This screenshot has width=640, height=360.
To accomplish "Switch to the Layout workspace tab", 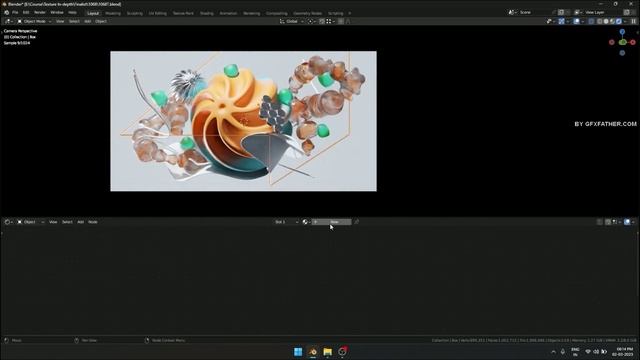I will tap(93, 13).
